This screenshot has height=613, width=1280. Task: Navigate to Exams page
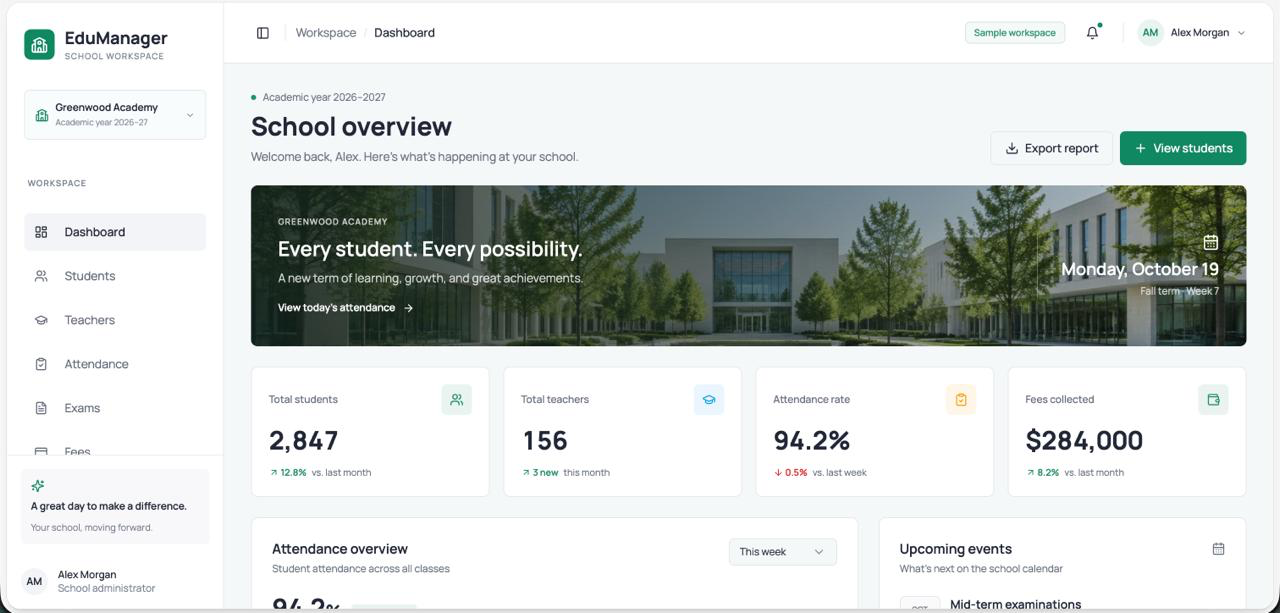pos(115,408)
